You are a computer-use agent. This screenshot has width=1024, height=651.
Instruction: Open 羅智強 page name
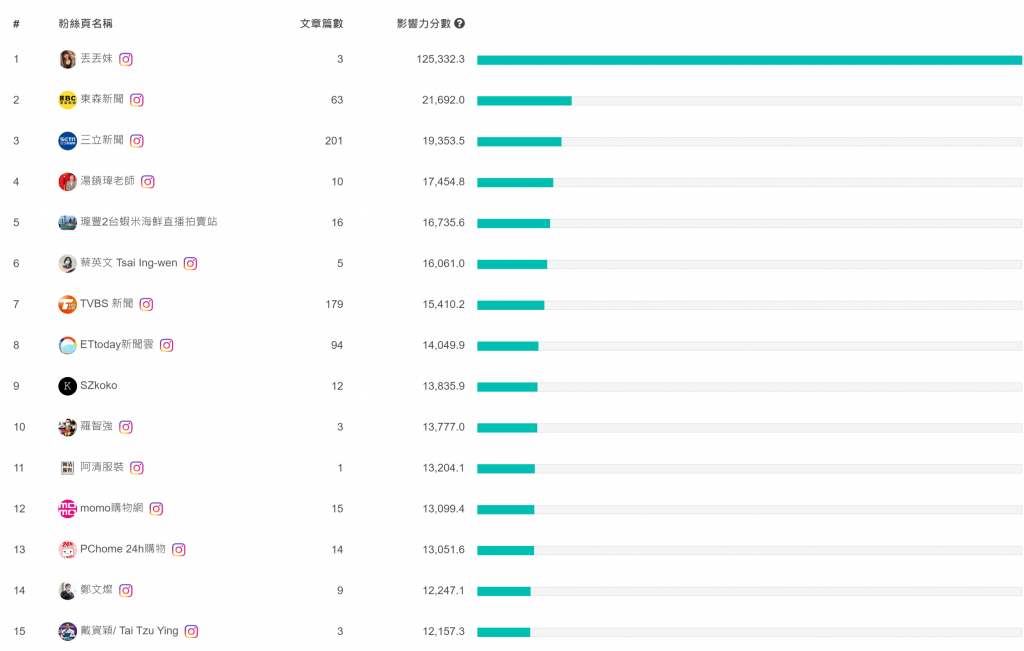click(x=97, y=426)
